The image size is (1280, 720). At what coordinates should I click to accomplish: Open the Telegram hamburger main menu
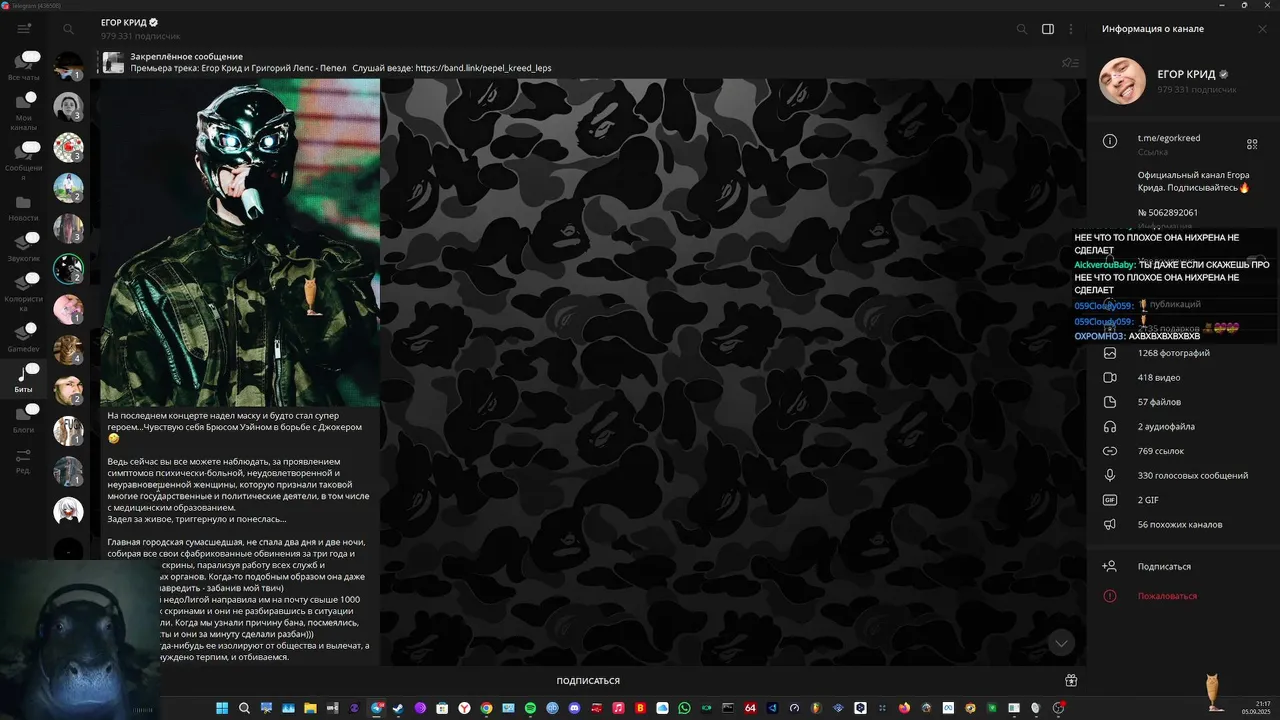click(x=24, y=29)
